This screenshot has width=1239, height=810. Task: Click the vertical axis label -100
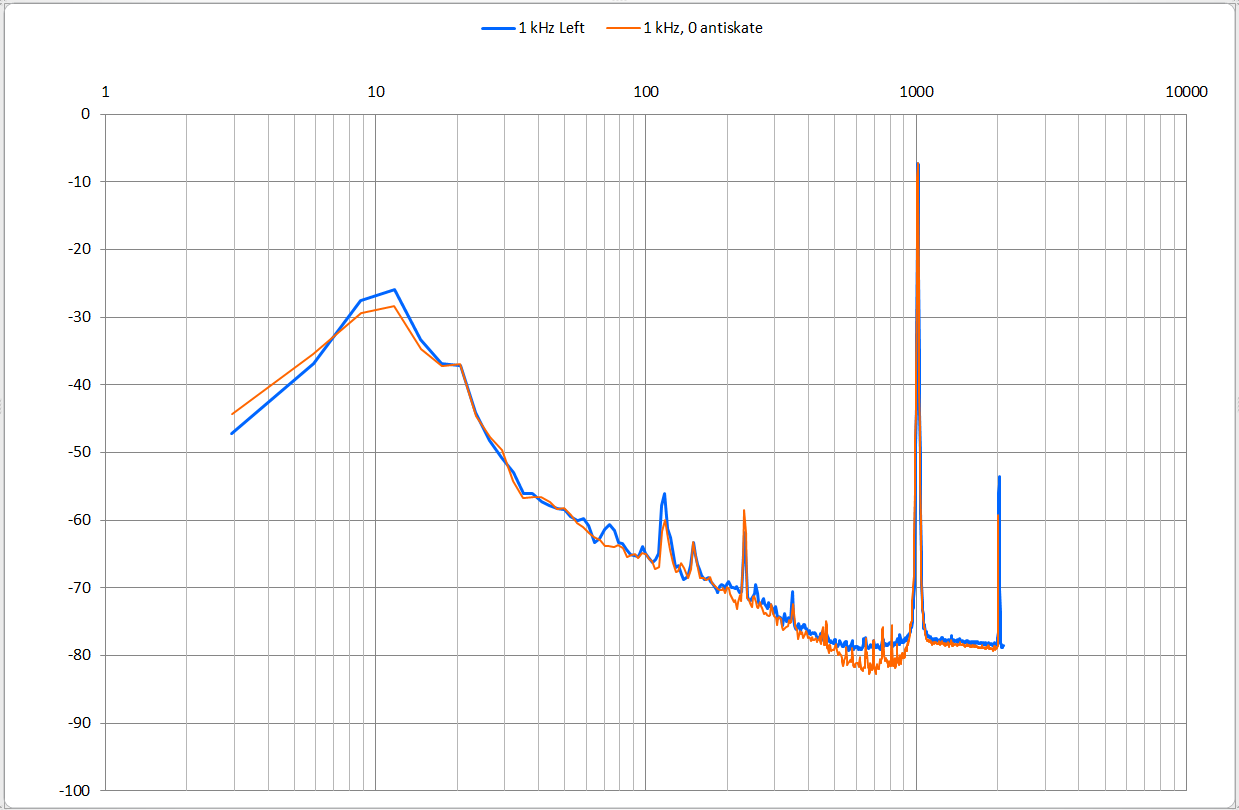74,790
